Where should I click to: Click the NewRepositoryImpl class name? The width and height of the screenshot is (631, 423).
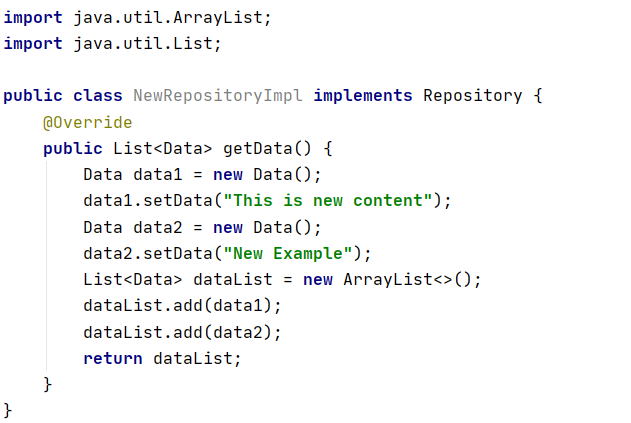218,96
